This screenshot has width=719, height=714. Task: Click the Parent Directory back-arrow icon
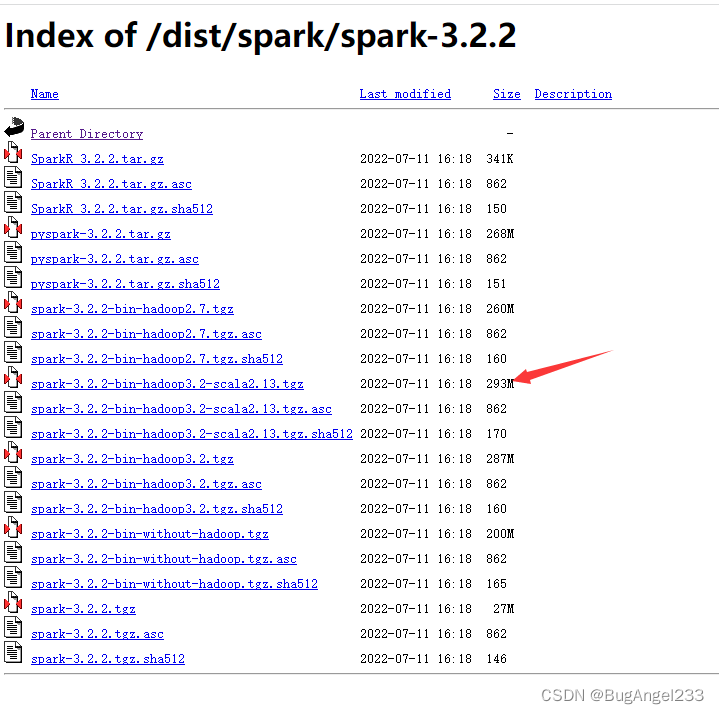(14, 127)
